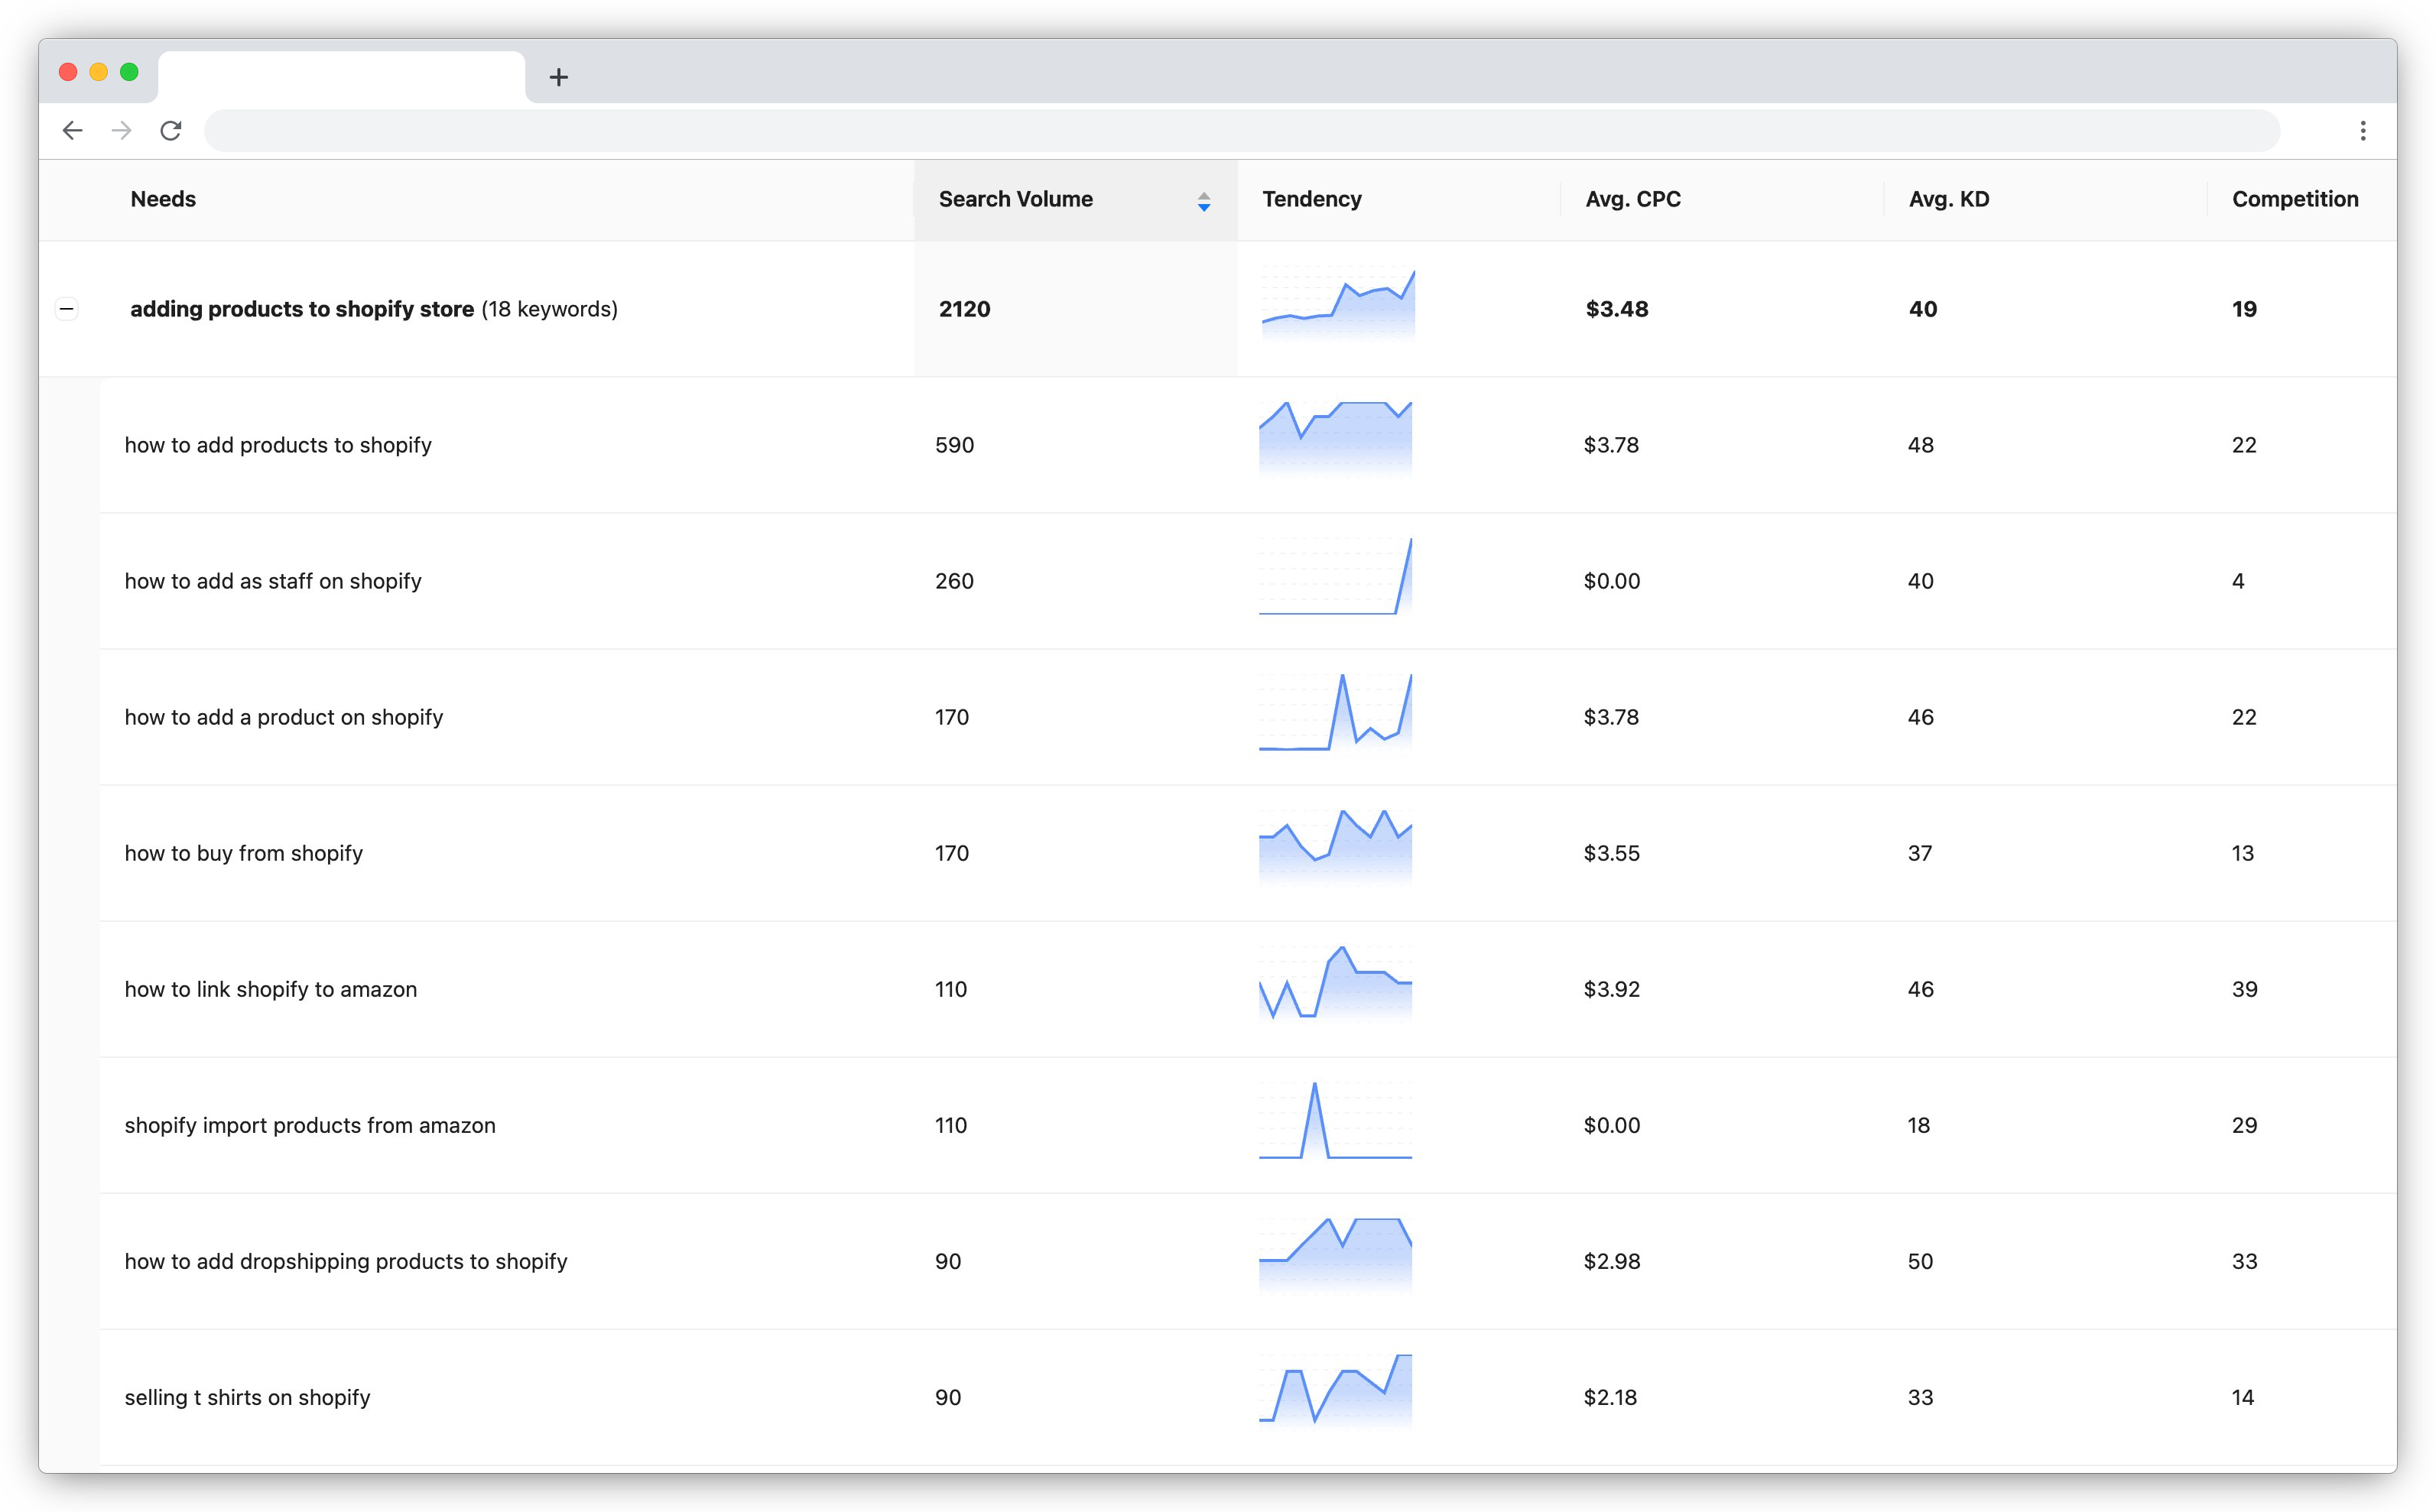Viewport: 2436px width, 1512px height.
Task: Sort by Search Volume arrows
Action: coord(1204,201)
